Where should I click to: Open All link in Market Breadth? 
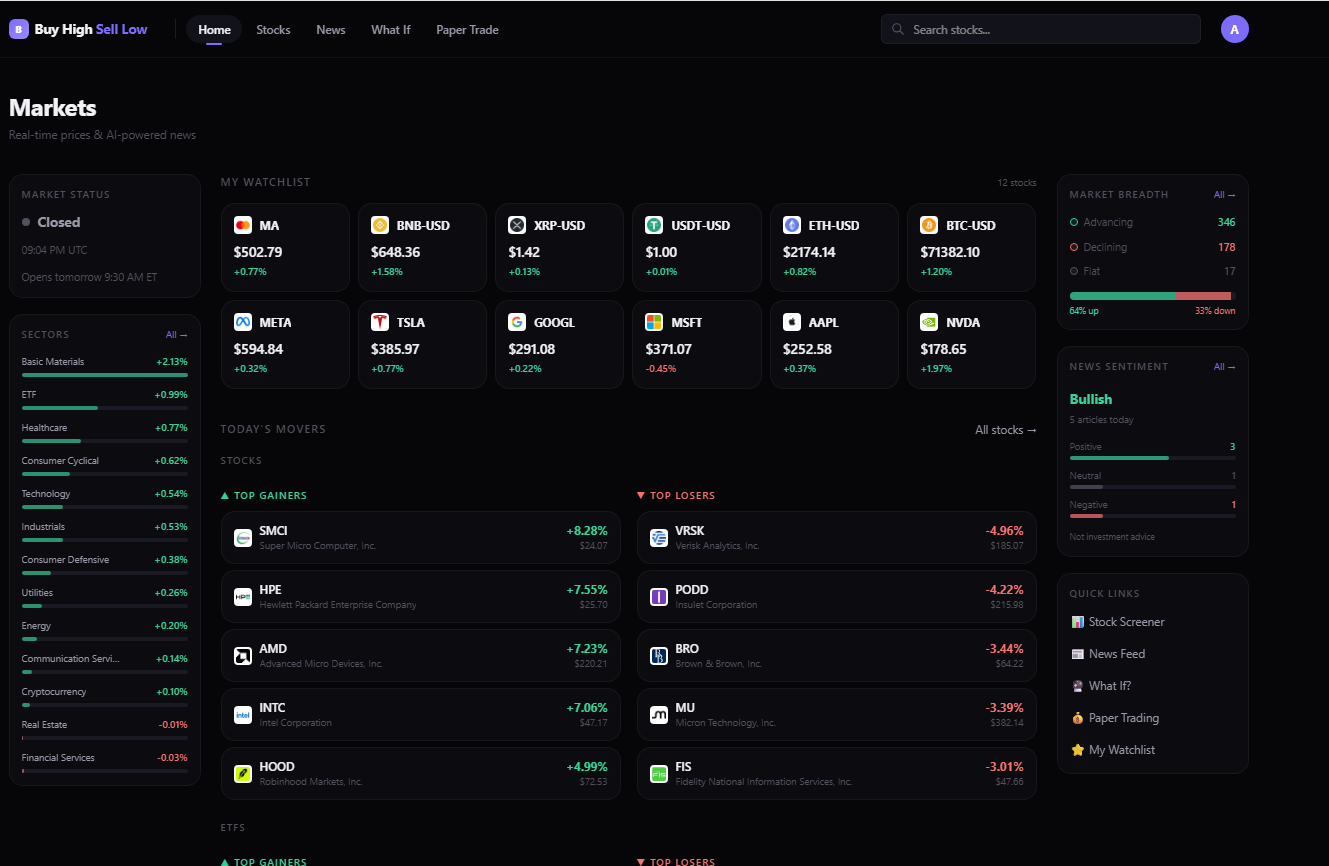point(1224,195)
